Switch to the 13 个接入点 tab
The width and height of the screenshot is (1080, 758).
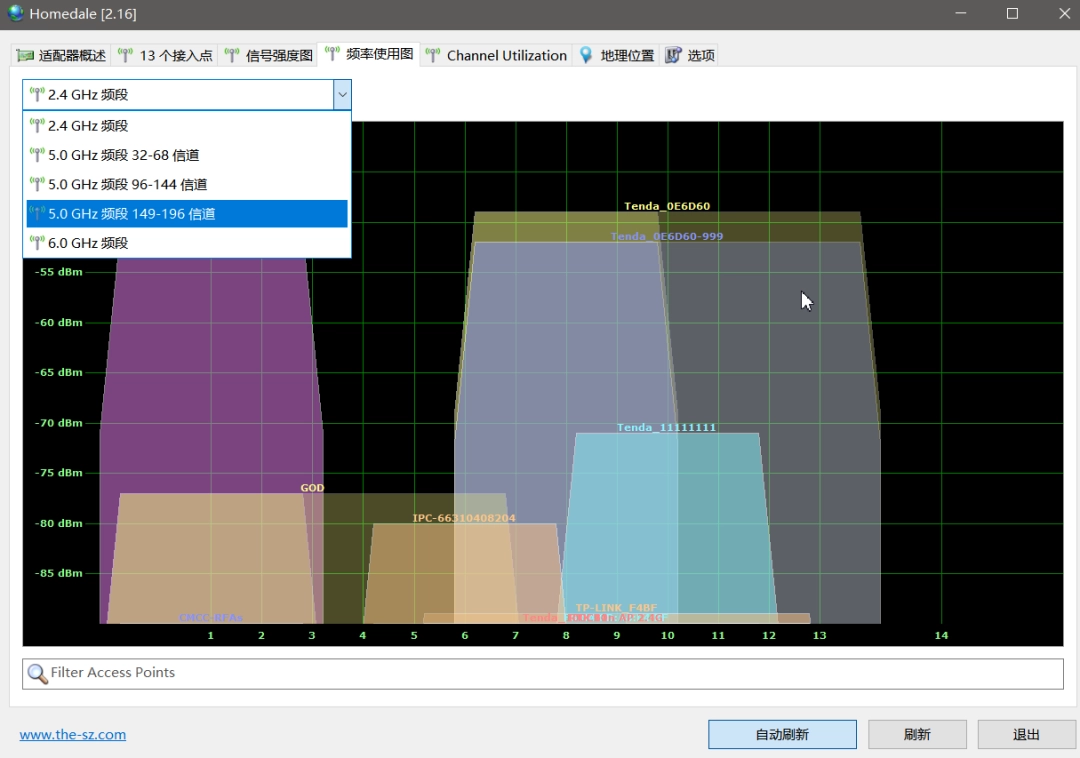tap(165, 55)
